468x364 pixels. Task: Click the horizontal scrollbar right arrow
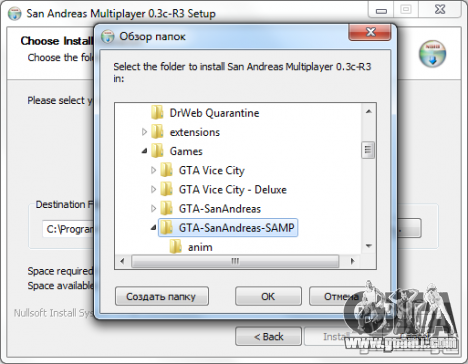pyautogui.click(x=352, y=261)
